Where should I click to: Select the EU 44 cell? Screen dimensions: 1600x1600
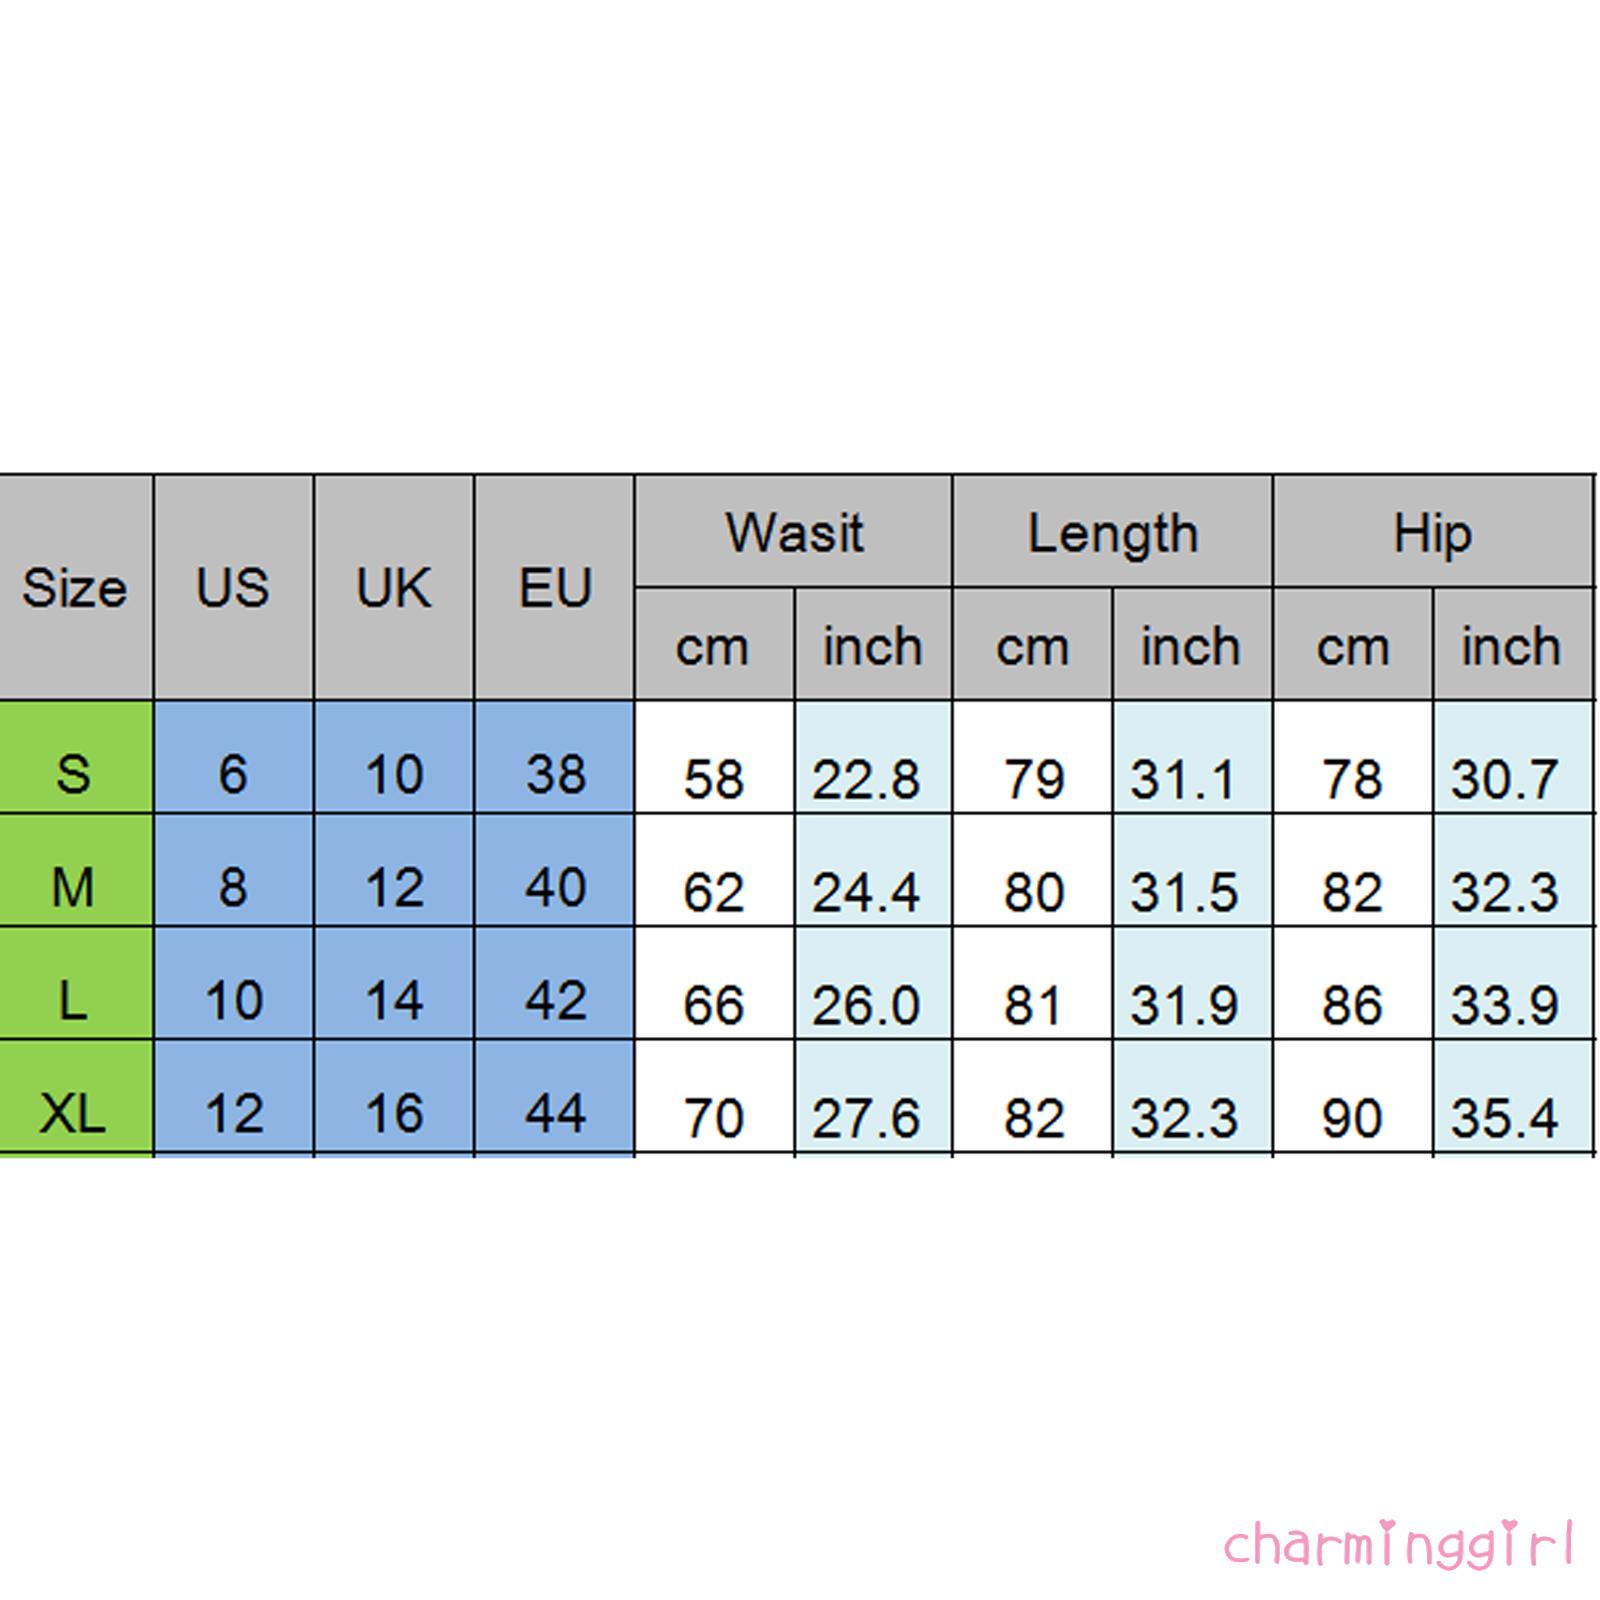[555, 1113]
